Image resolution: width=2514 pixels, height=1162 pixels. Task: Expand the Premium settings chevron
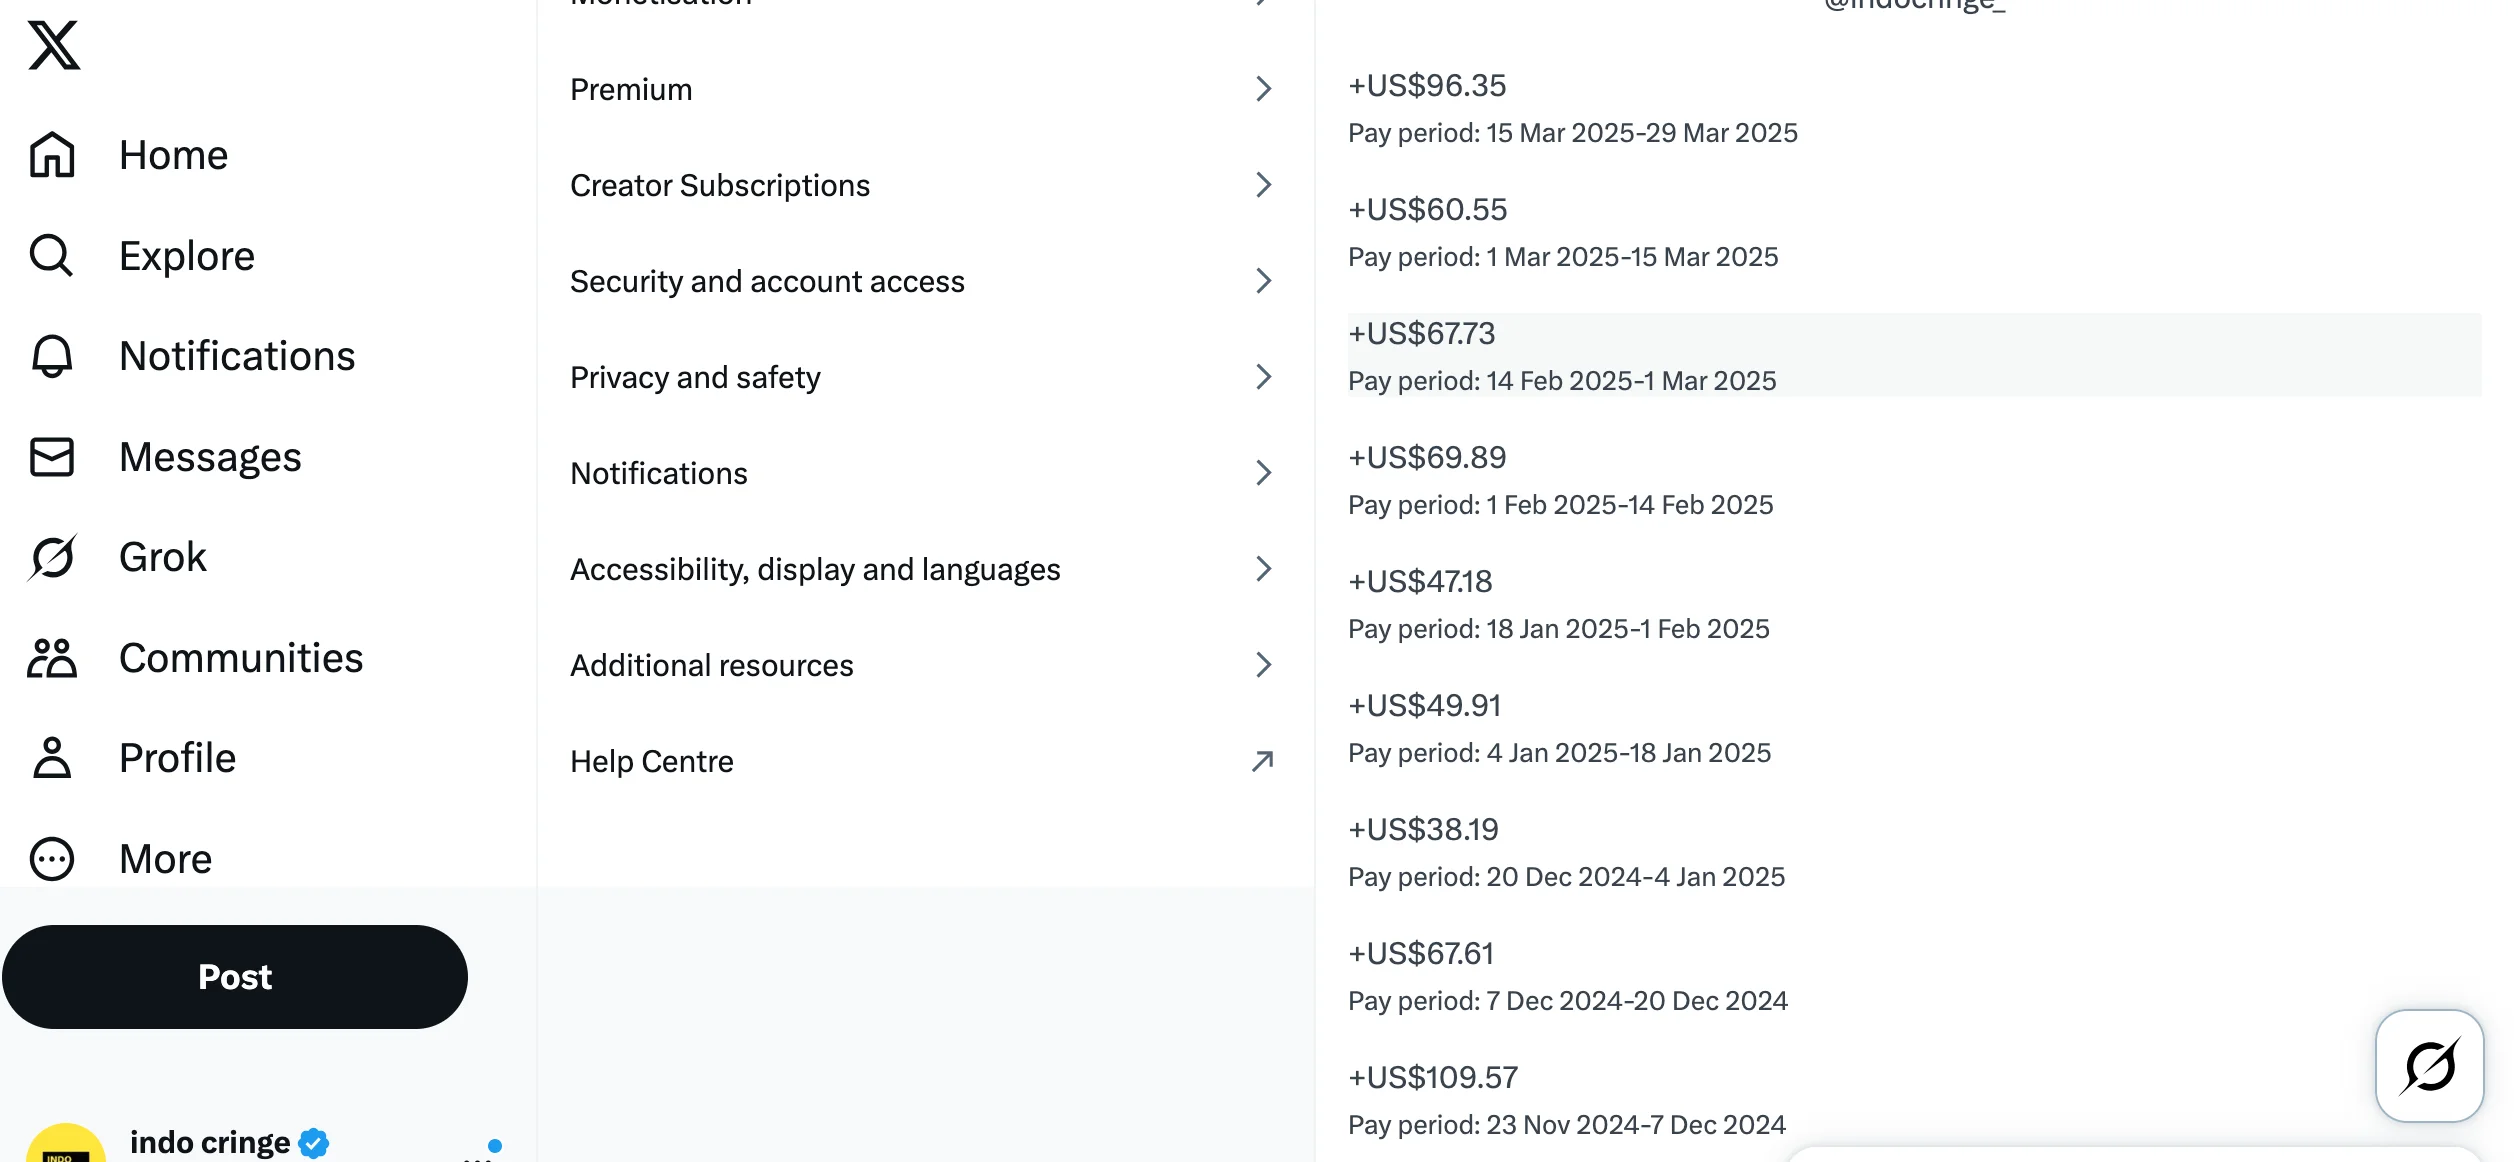(x=1263, y=89)
